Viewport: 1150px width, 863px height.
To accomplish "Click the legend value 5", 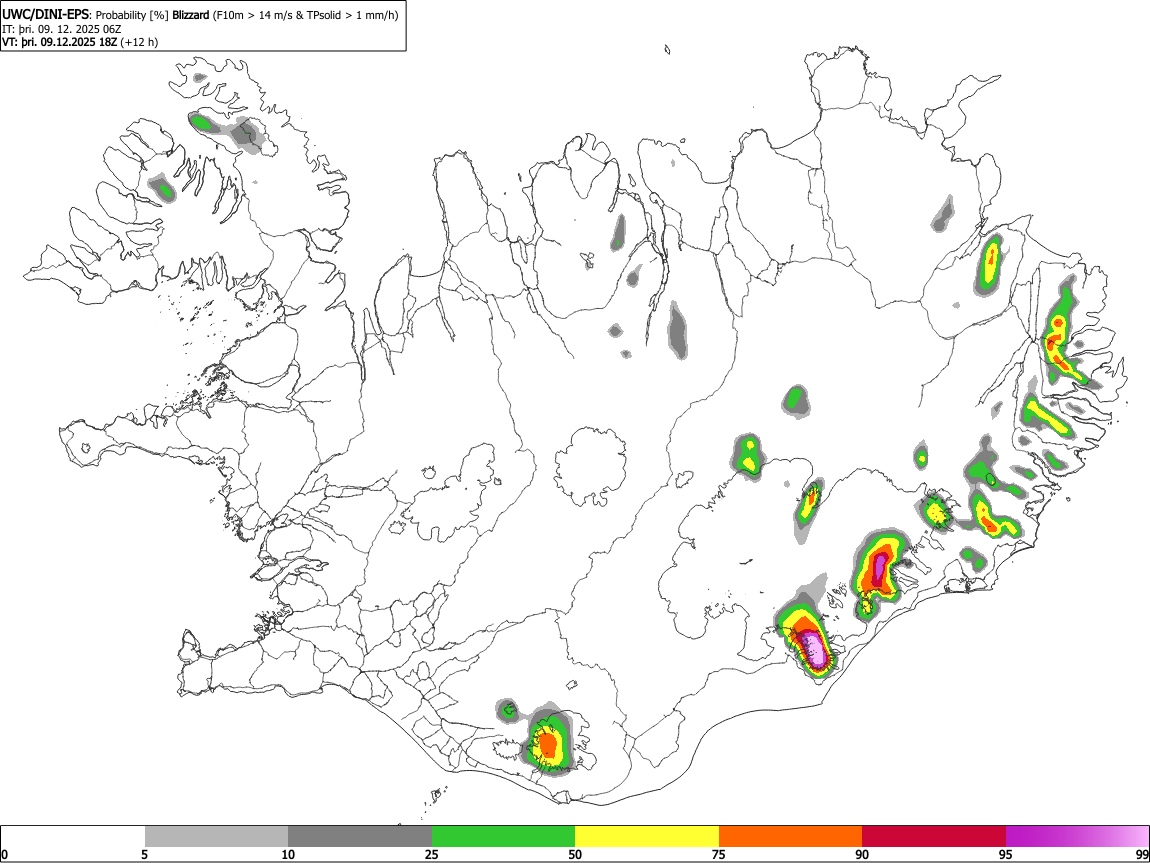I will (145, 854).
